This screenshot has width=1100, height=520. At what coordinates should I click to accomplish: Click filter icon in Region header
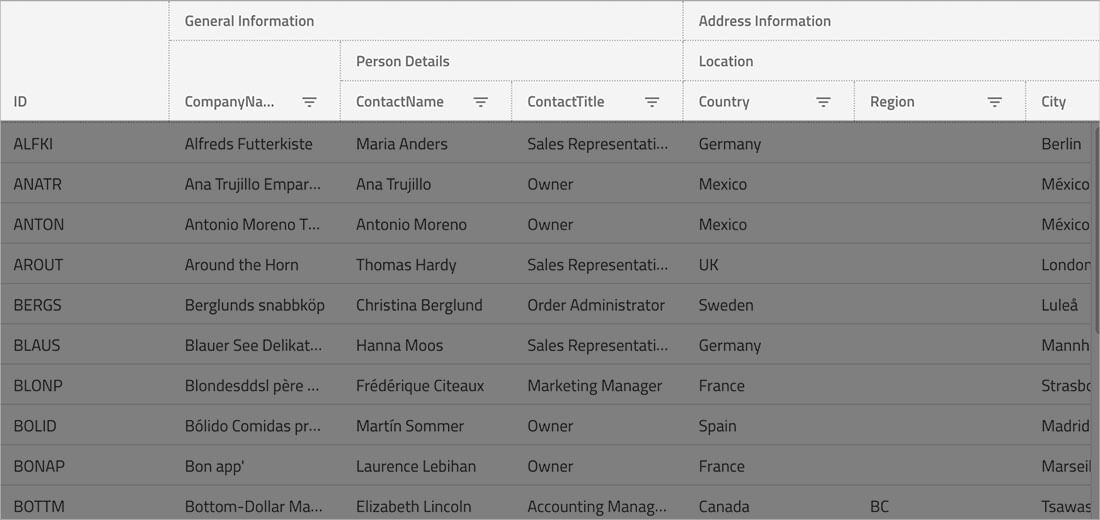coord(995,102)
